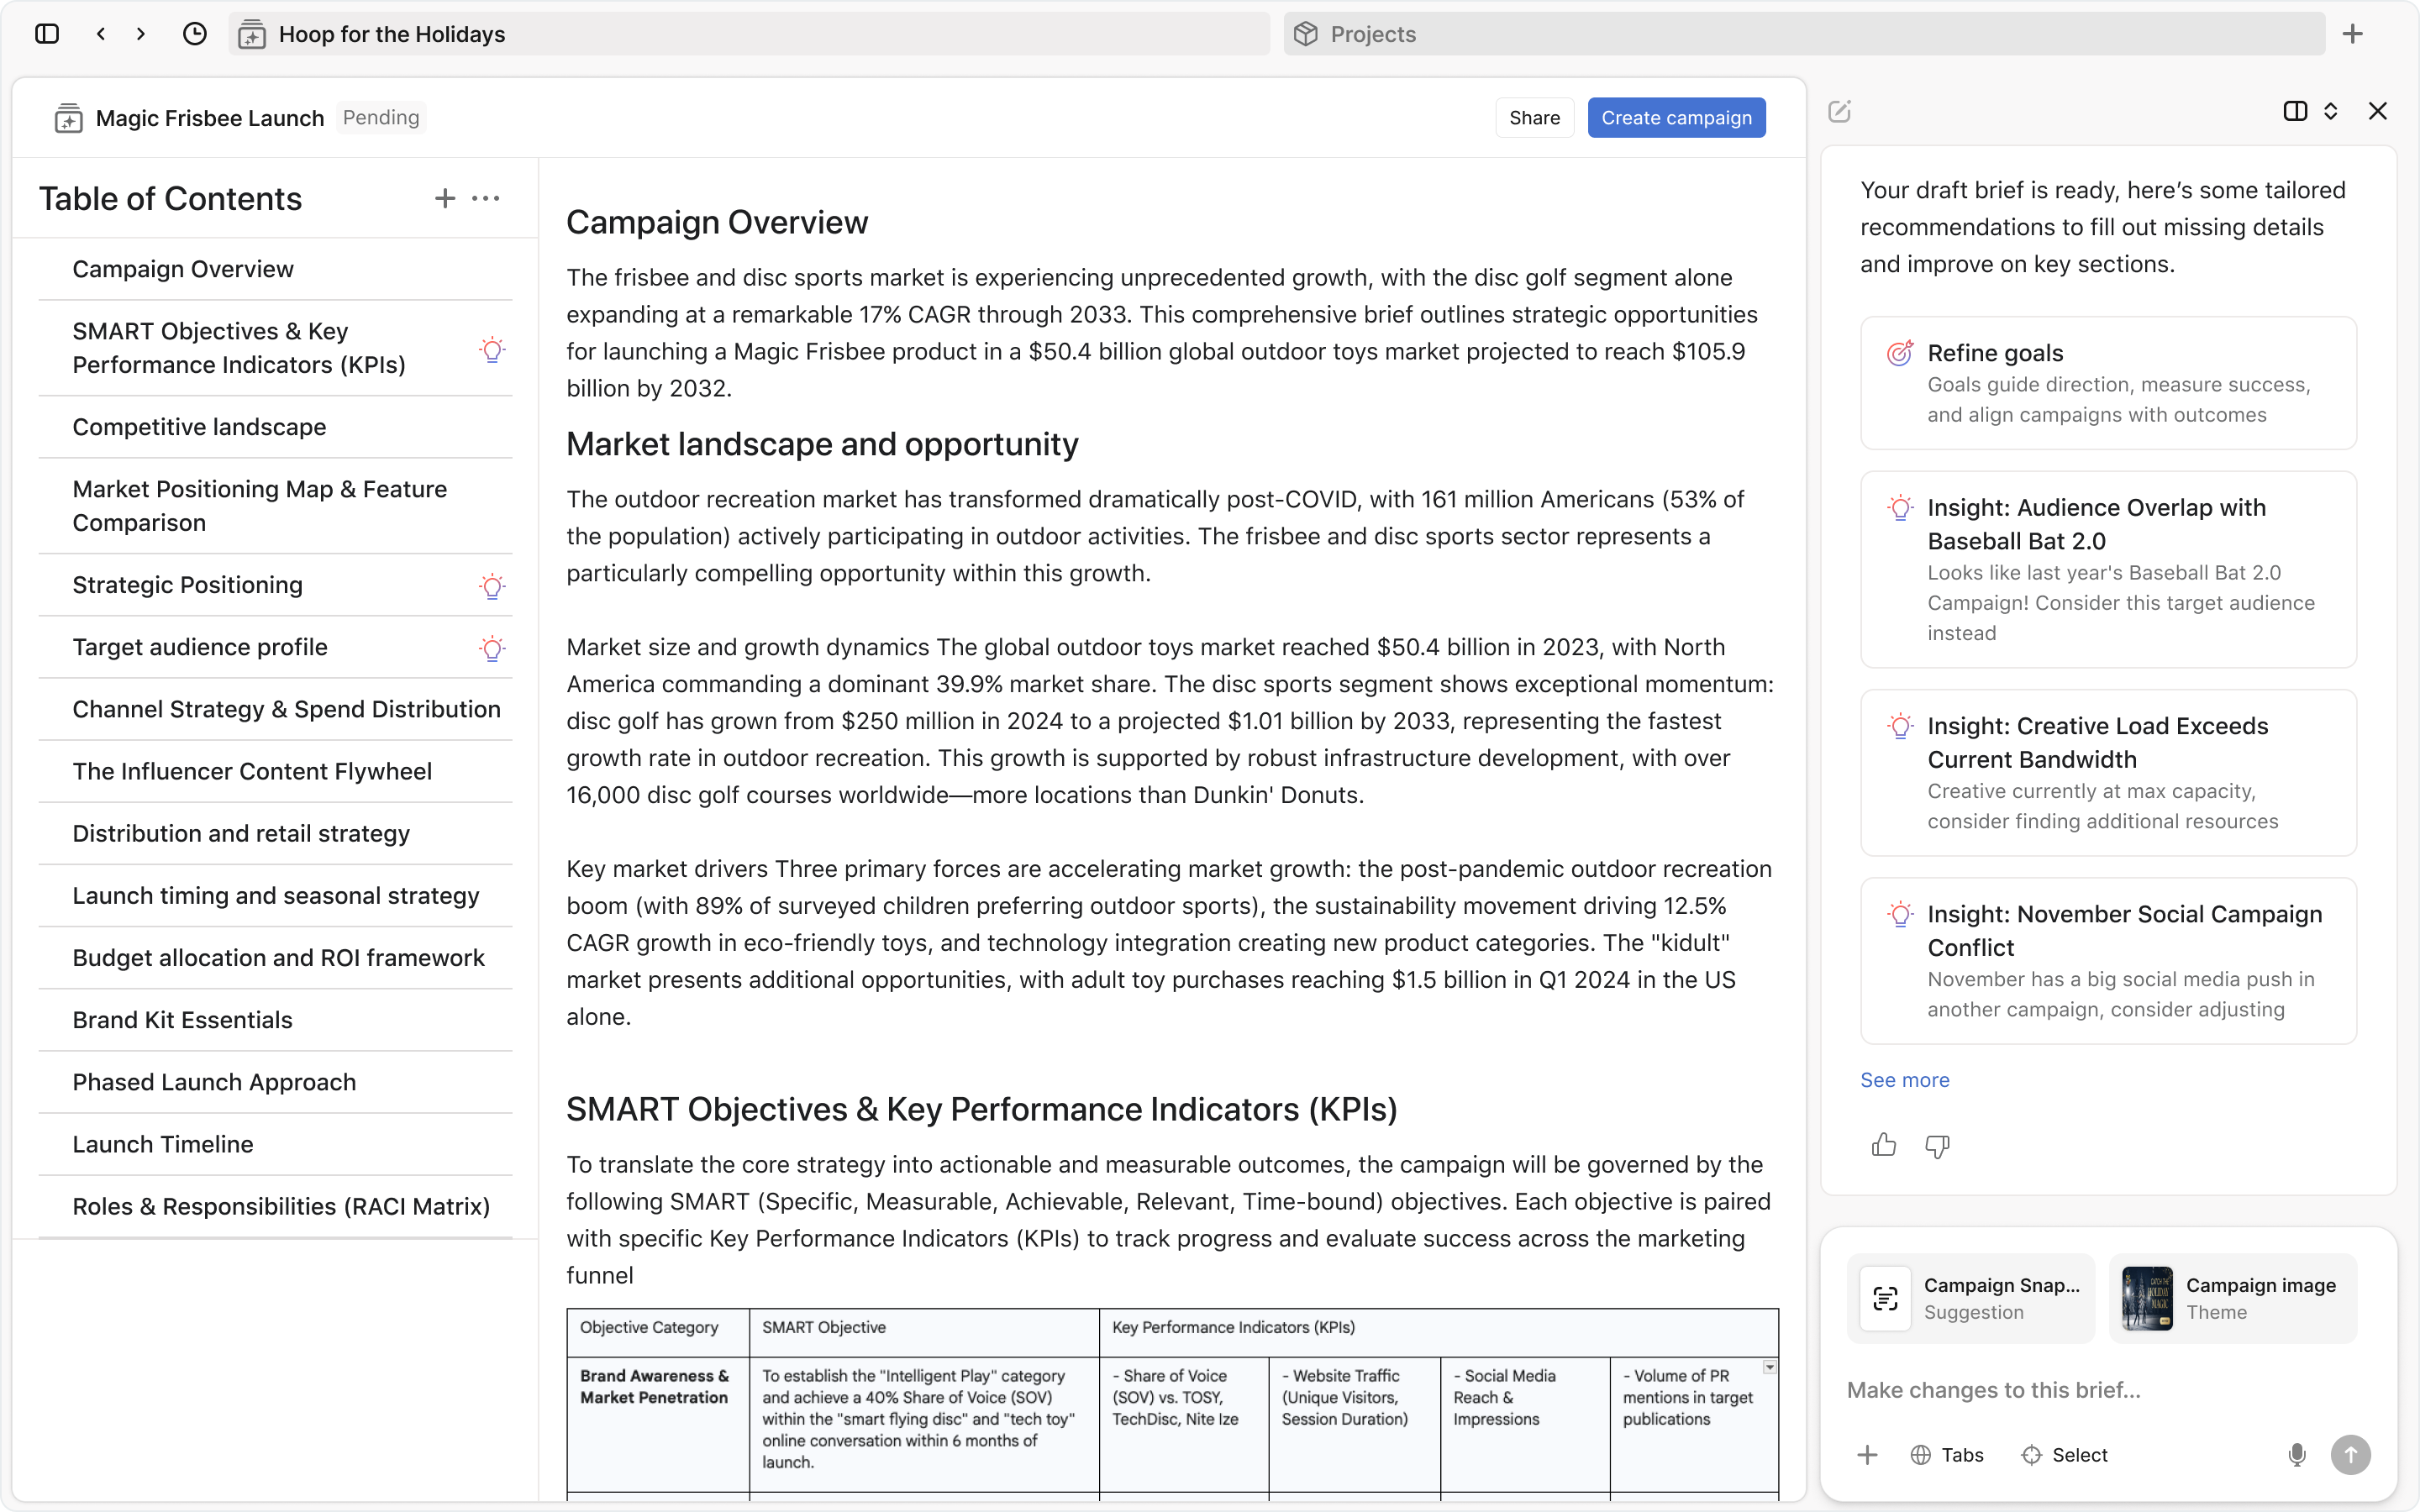Toggle the left sidebar panel icon
2420x1512 pixels.
[47, 34]
